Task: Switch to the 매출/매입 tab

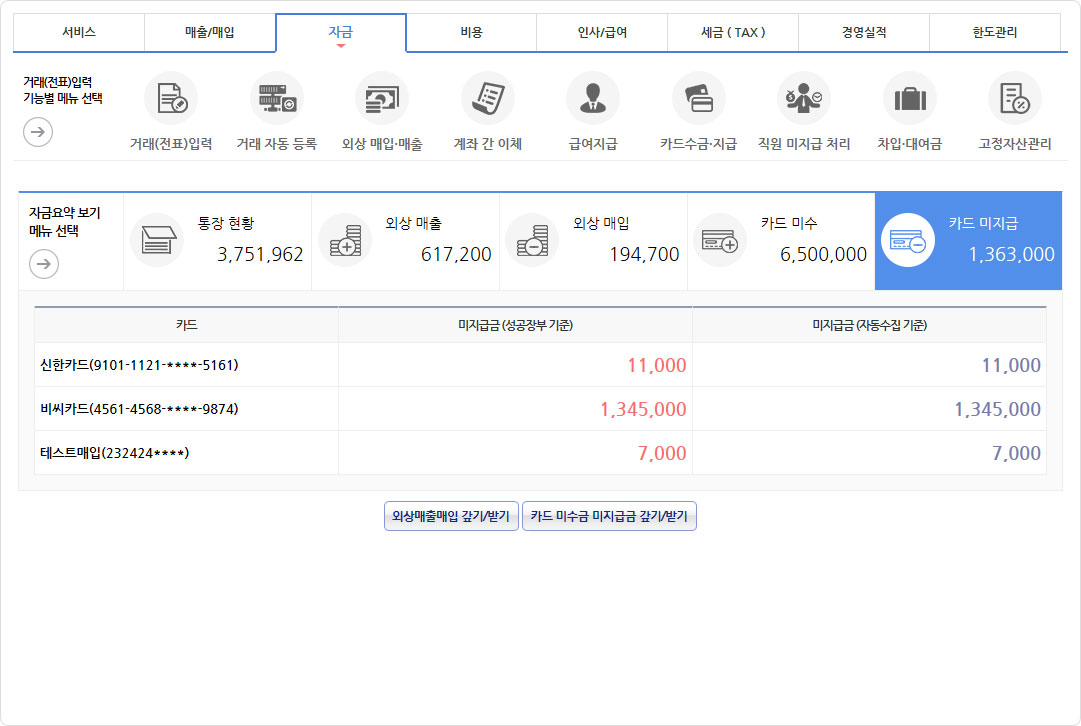Action: click(x=210, y=32)
